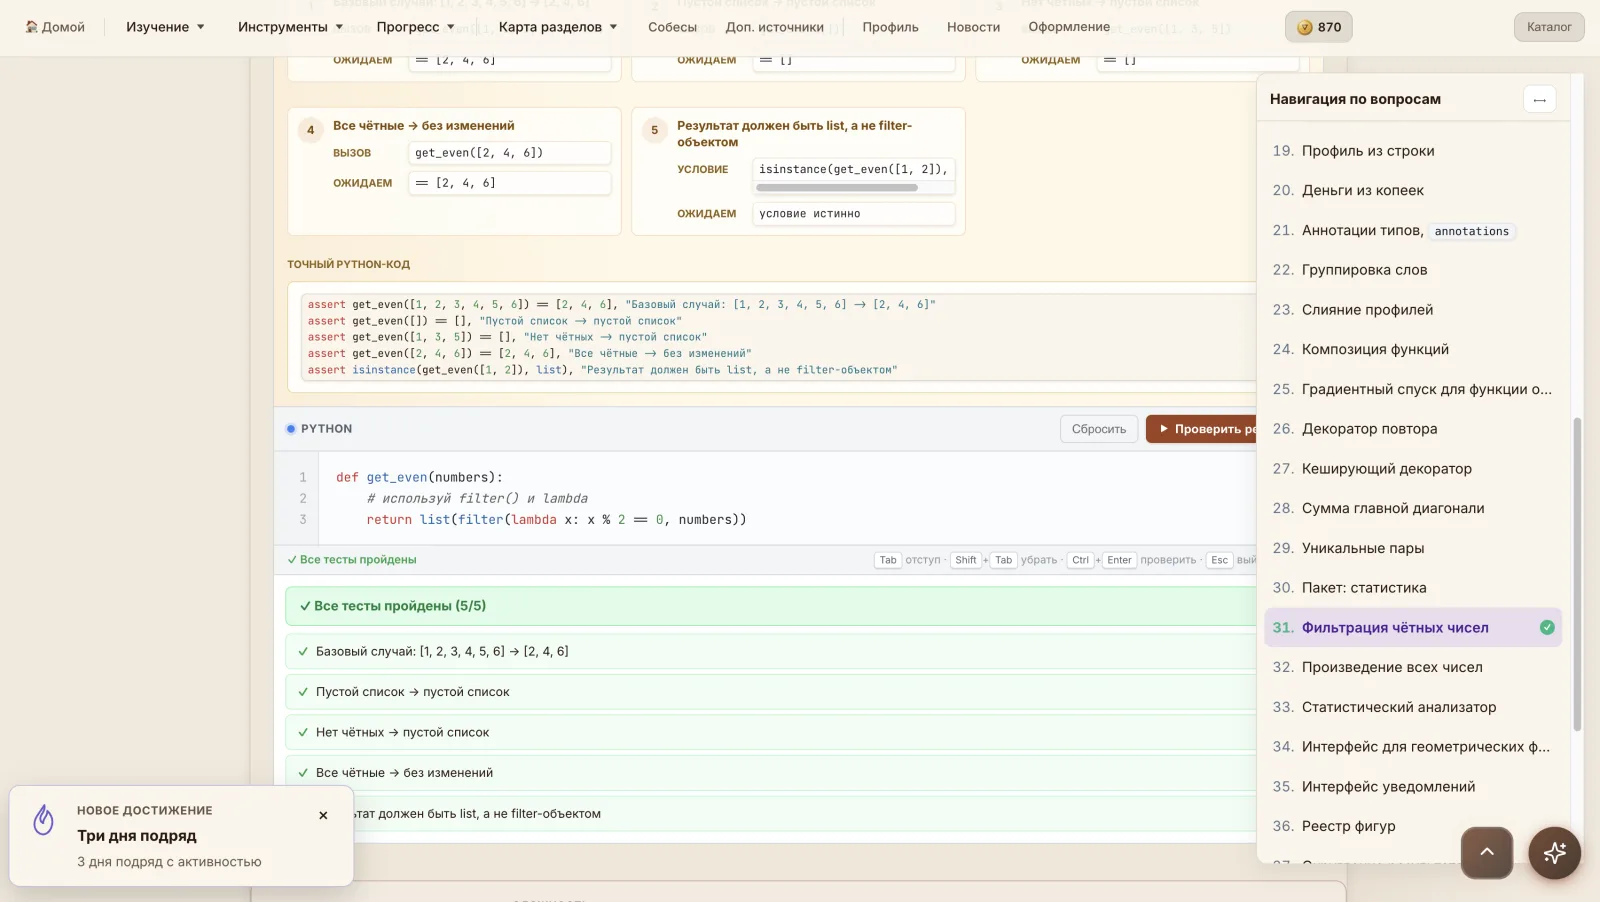This screenshot has height=902, width=1600.
Task: Click the first assert line in code block
Action: (621, 305)
